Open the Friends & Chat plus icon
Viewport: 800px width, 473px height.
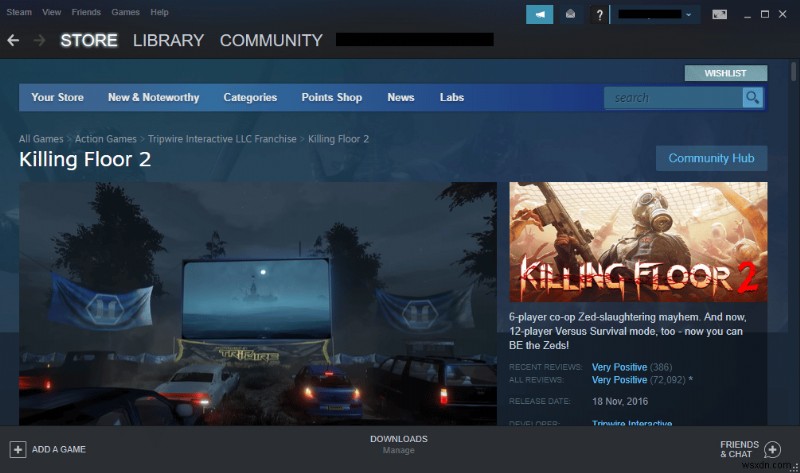coord(772,450)
